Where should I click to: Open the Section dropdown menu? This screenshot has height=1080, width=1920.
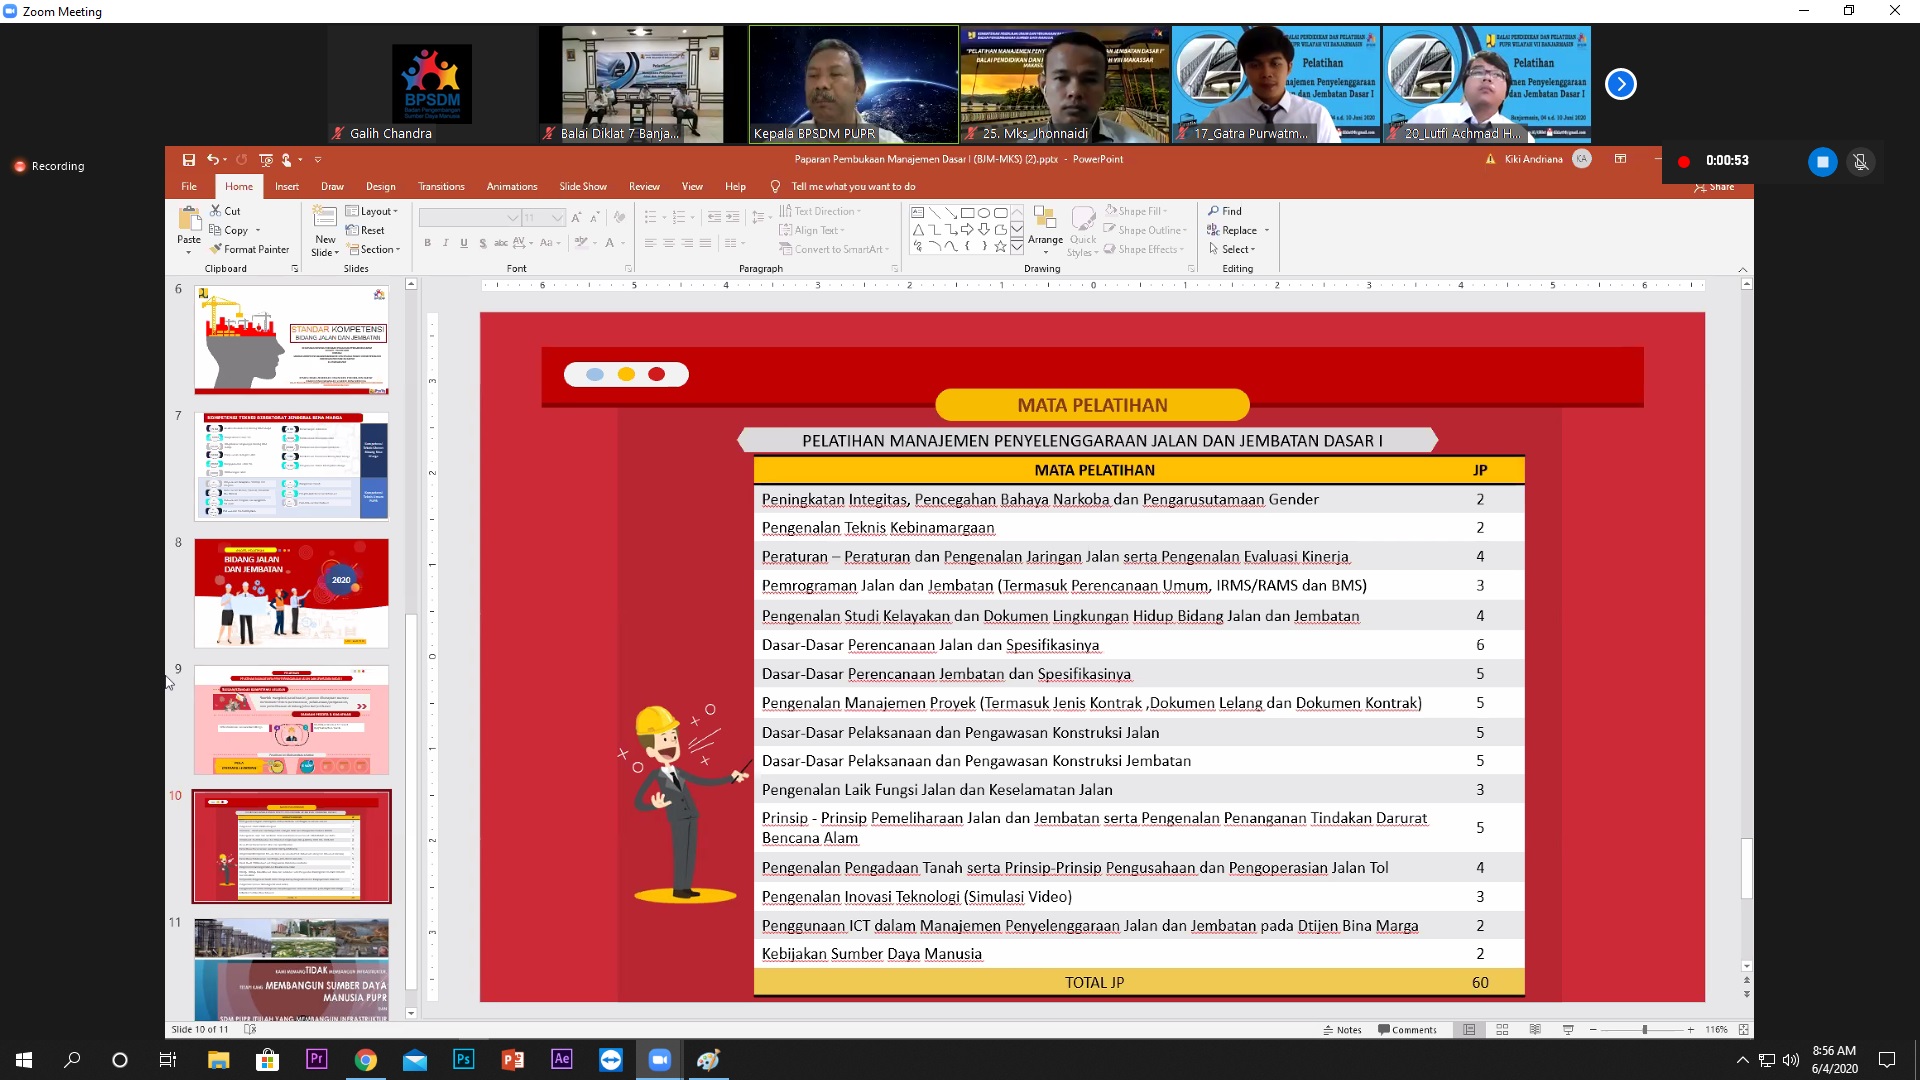(x=379, y=249)
